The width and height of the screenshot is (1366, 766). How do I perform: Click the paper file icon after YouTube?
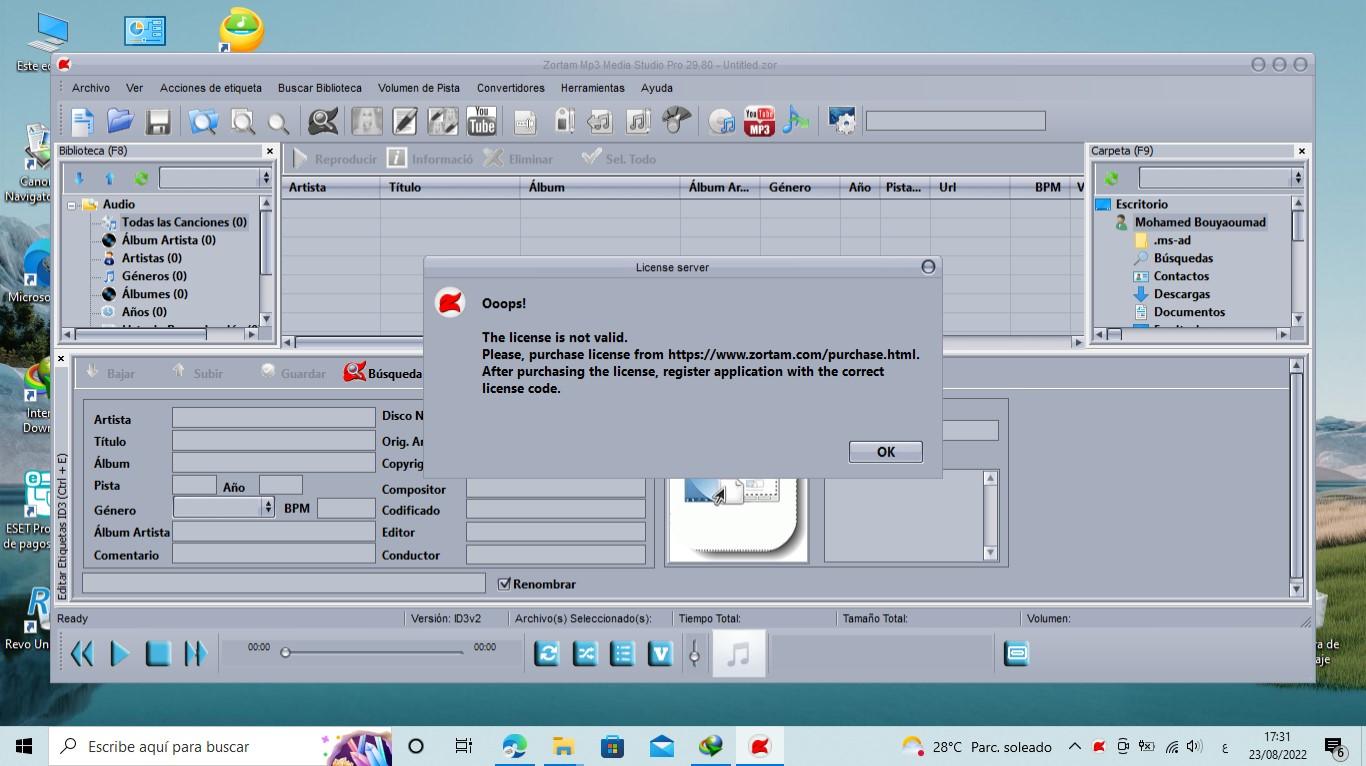coord(524,122)
